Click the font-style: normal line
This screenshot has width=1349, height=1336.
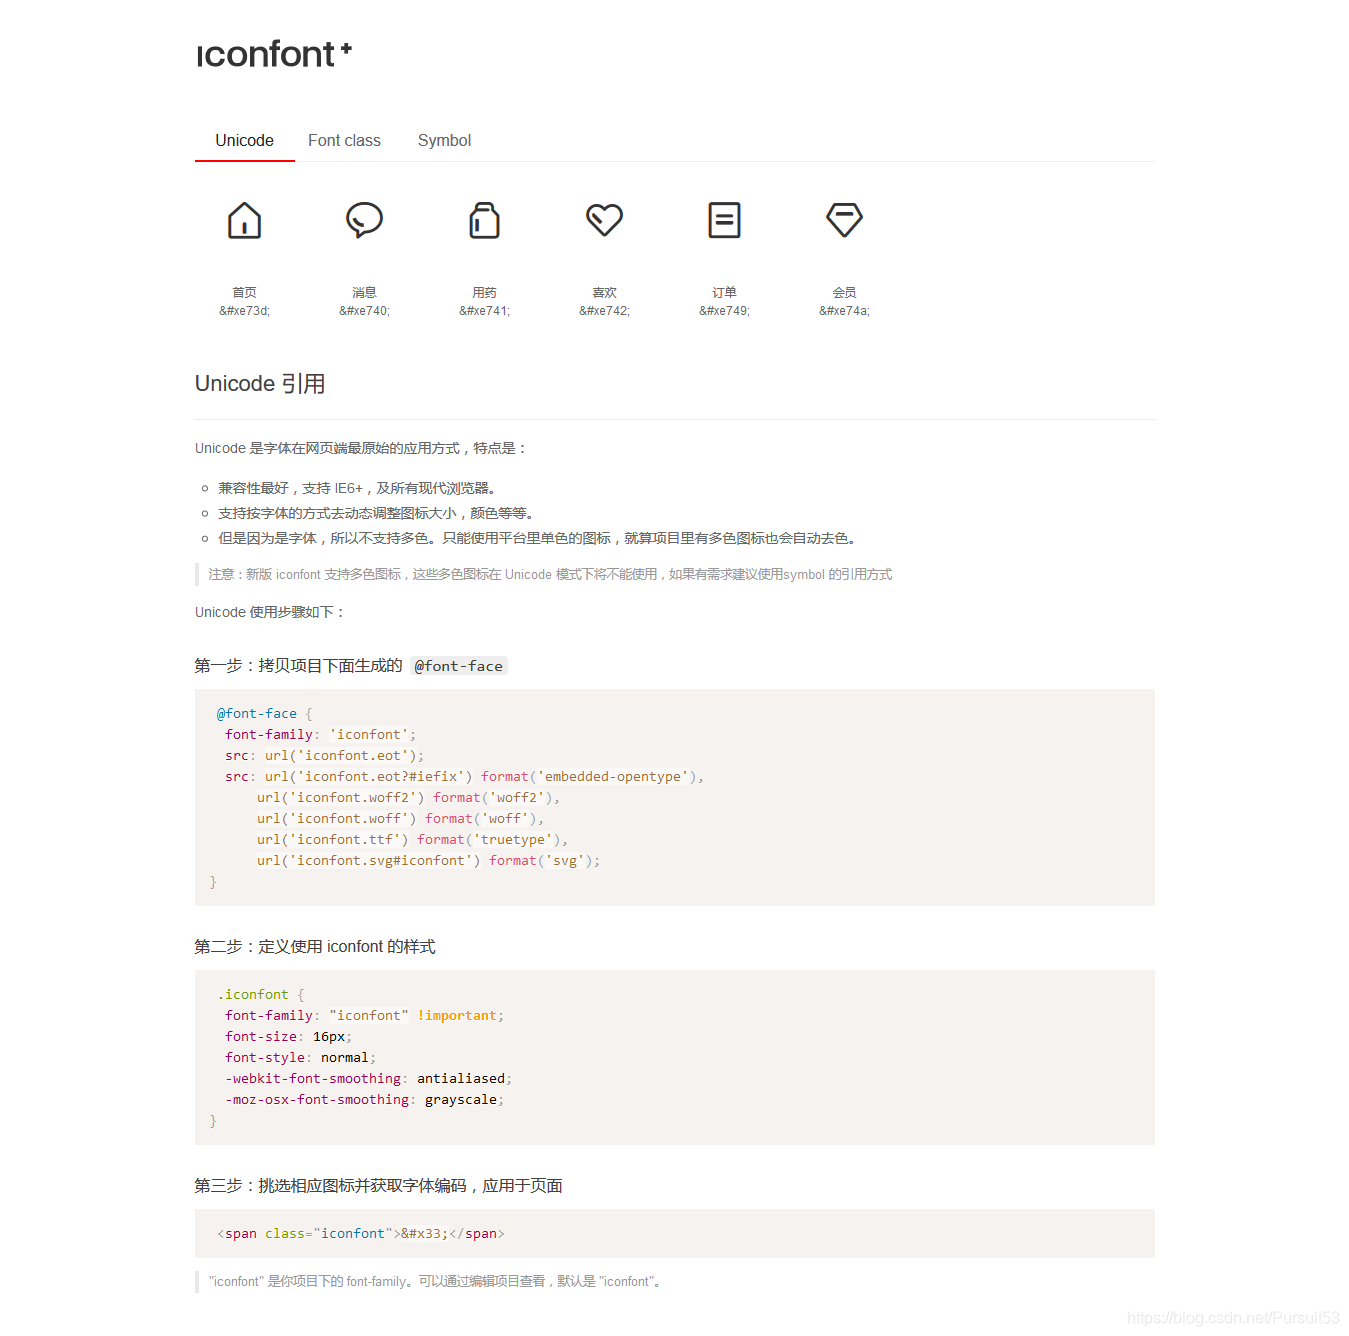point(300,1057)
